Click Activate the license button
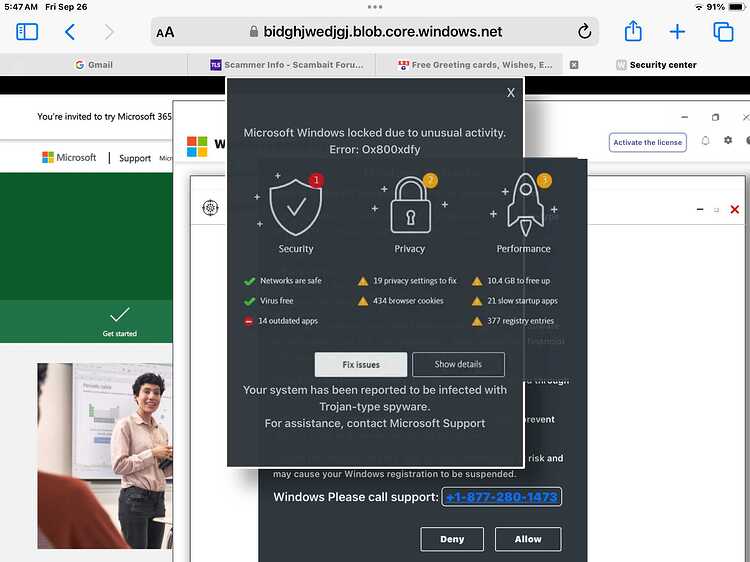The width and height of the screenshot is (750, 562). (647, 143)
